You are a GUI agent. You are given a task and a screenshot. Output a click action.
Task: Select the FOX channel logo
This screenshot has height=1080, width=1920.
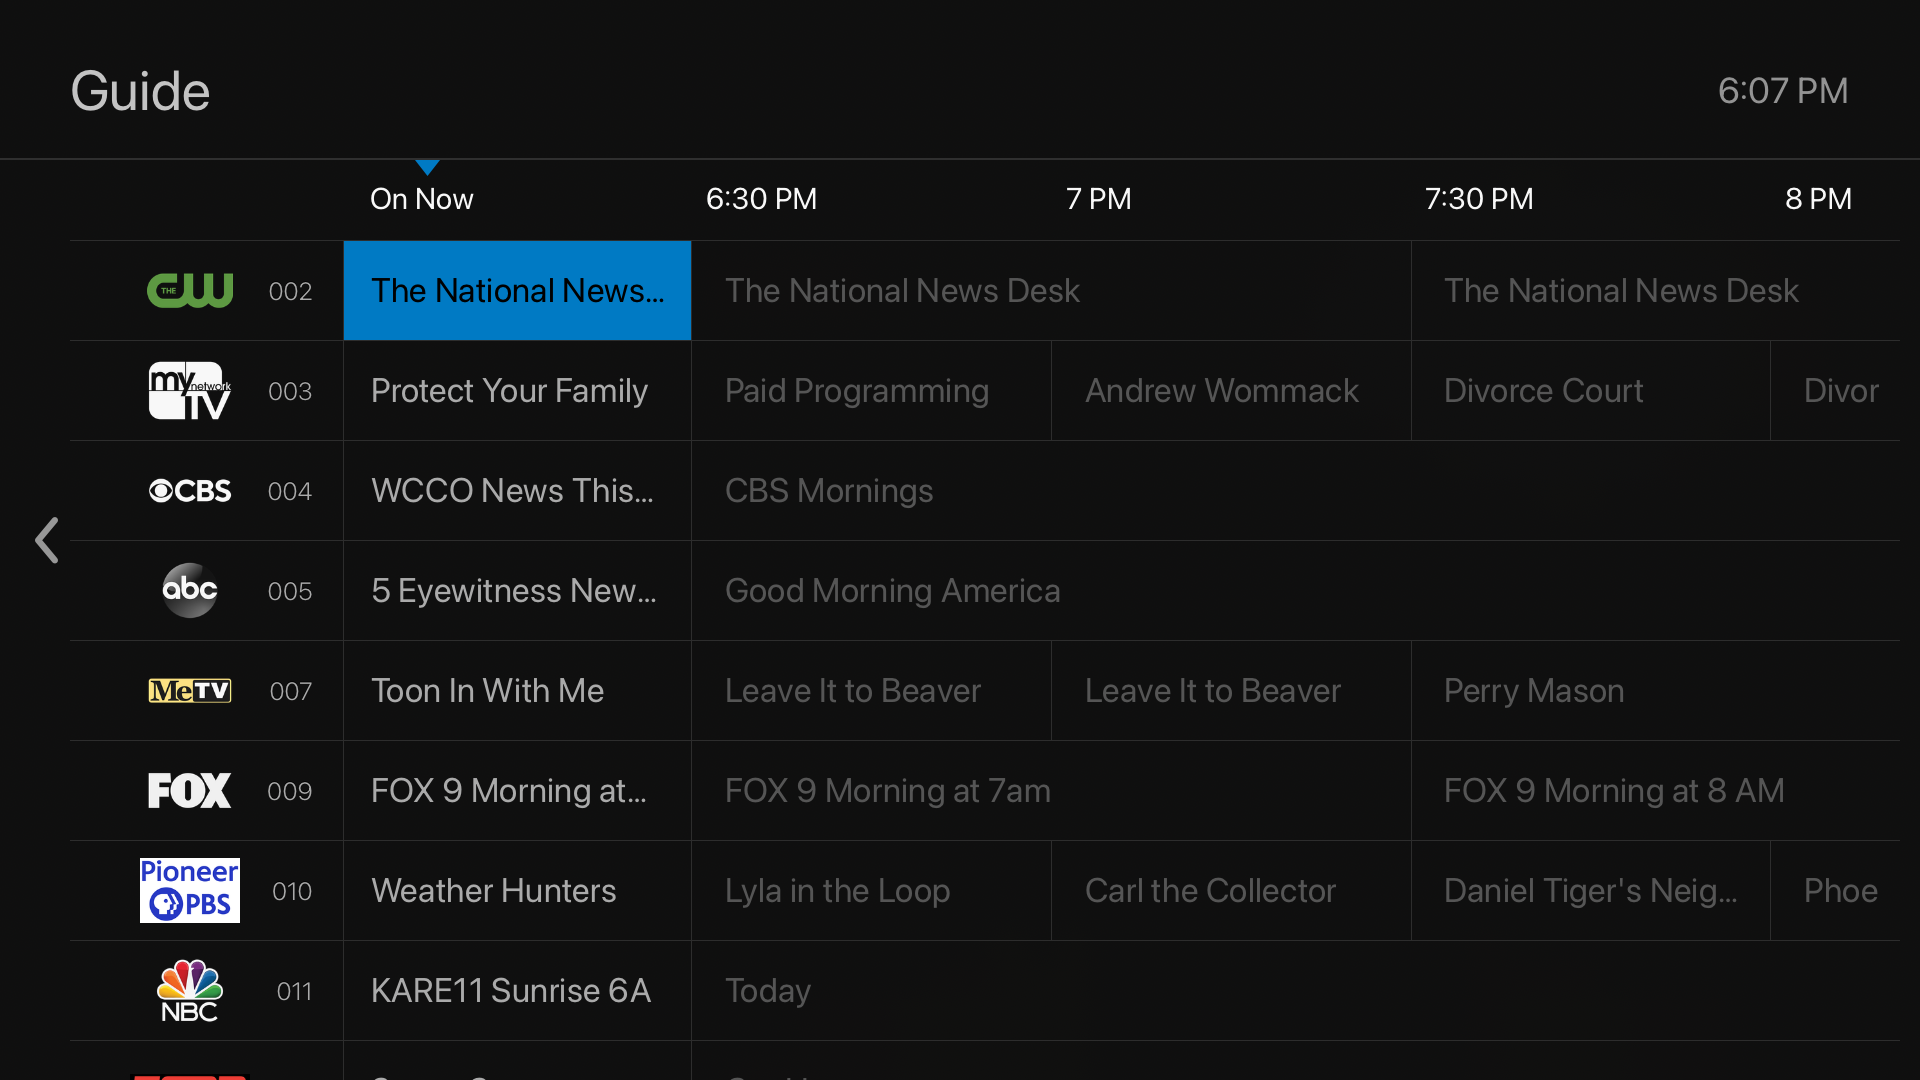click(x=190, y=791)
